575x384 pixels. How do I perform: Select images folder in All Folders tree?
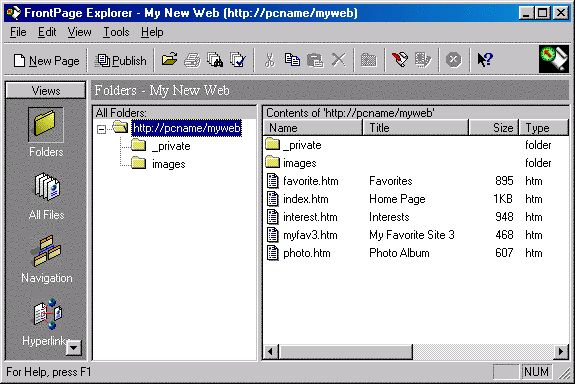168,164
